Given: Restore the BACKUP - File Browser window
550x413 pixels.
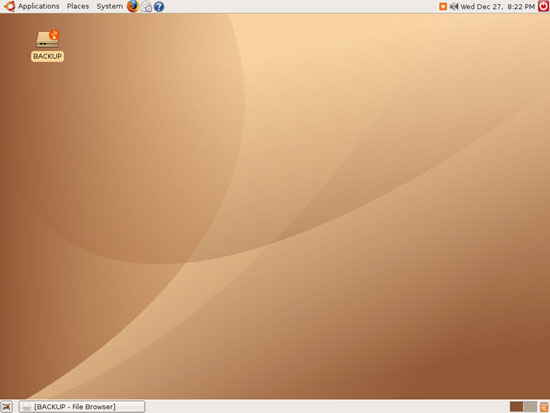Looking at the screenshot, I should coord(82,407).
